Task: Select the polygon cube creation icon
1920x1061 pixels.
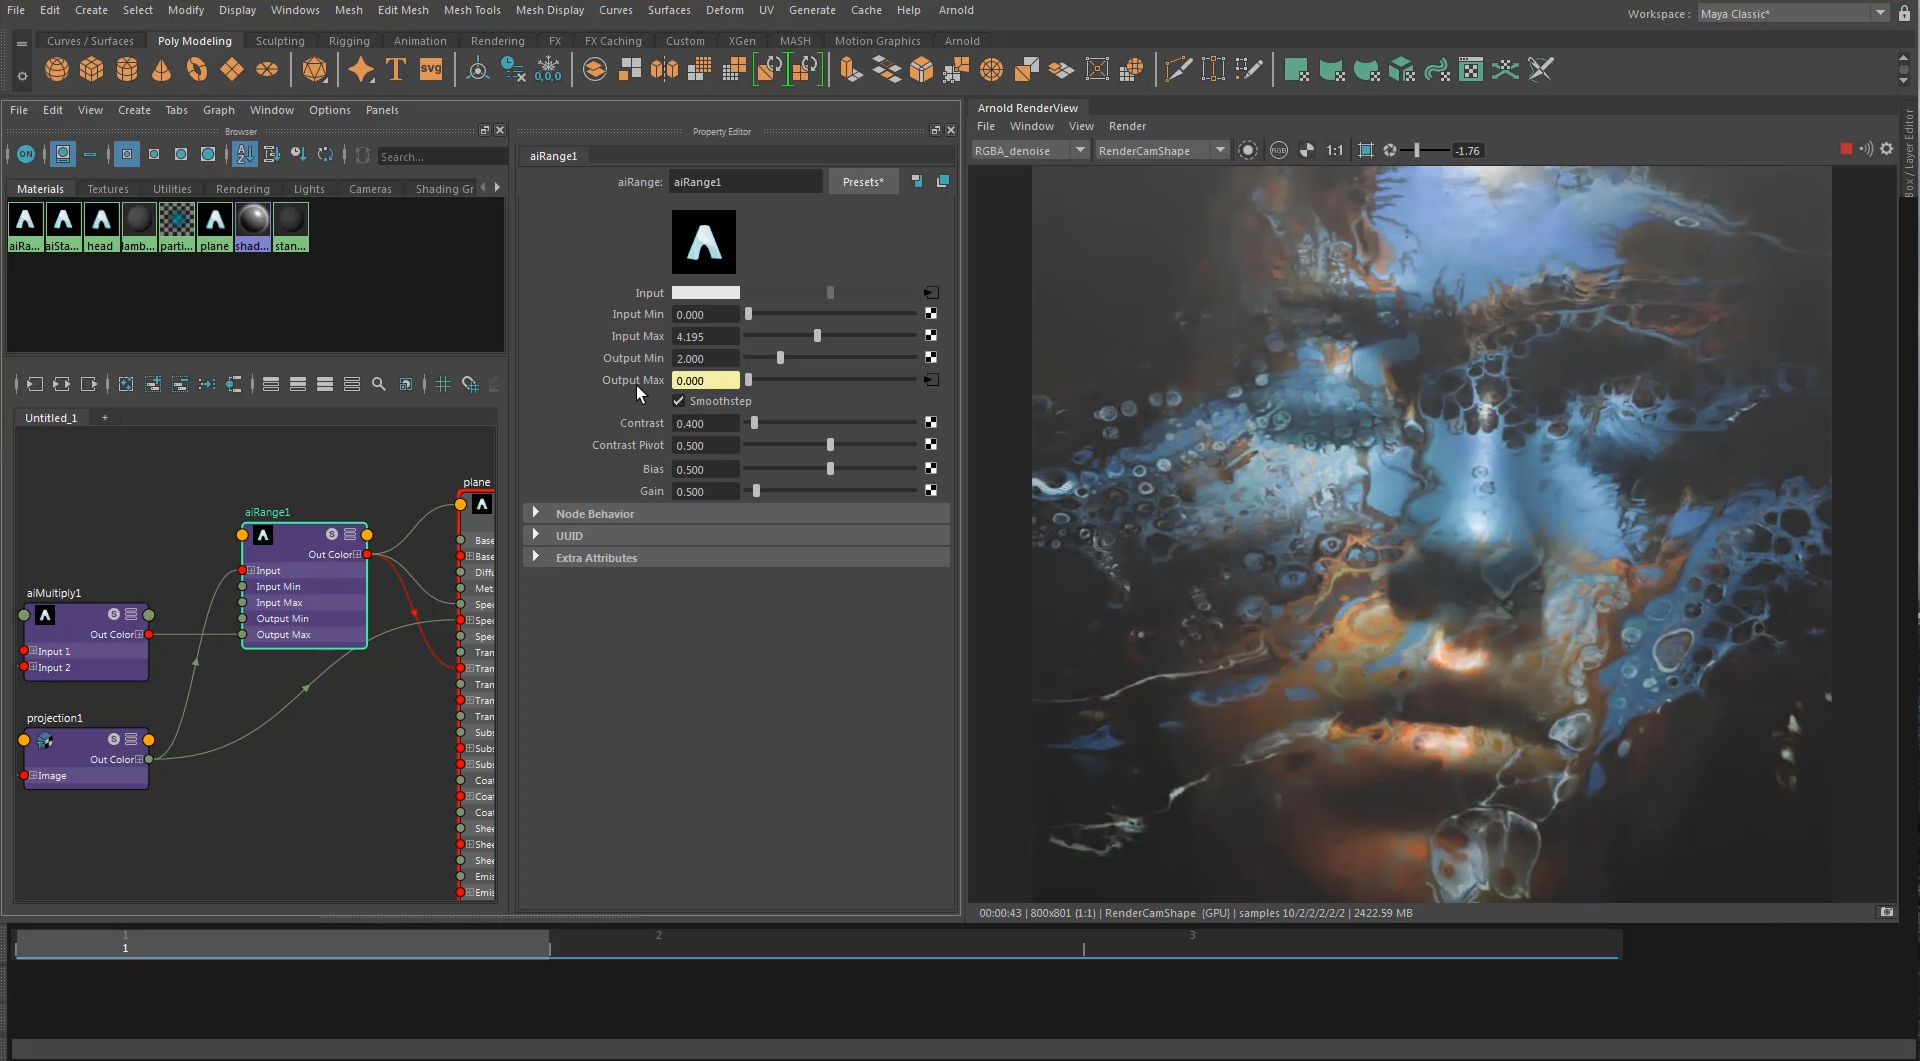Action: coord(91,69)
